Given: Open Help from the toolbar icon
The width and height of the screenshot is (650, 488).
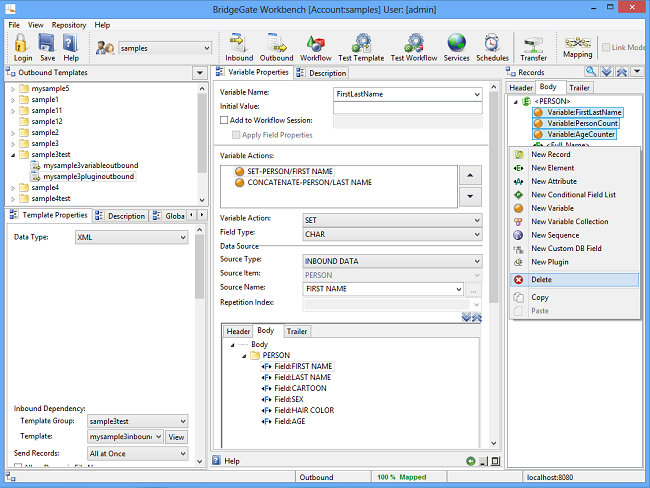Looking at the screenshot, I should click(x=71, y=47).
